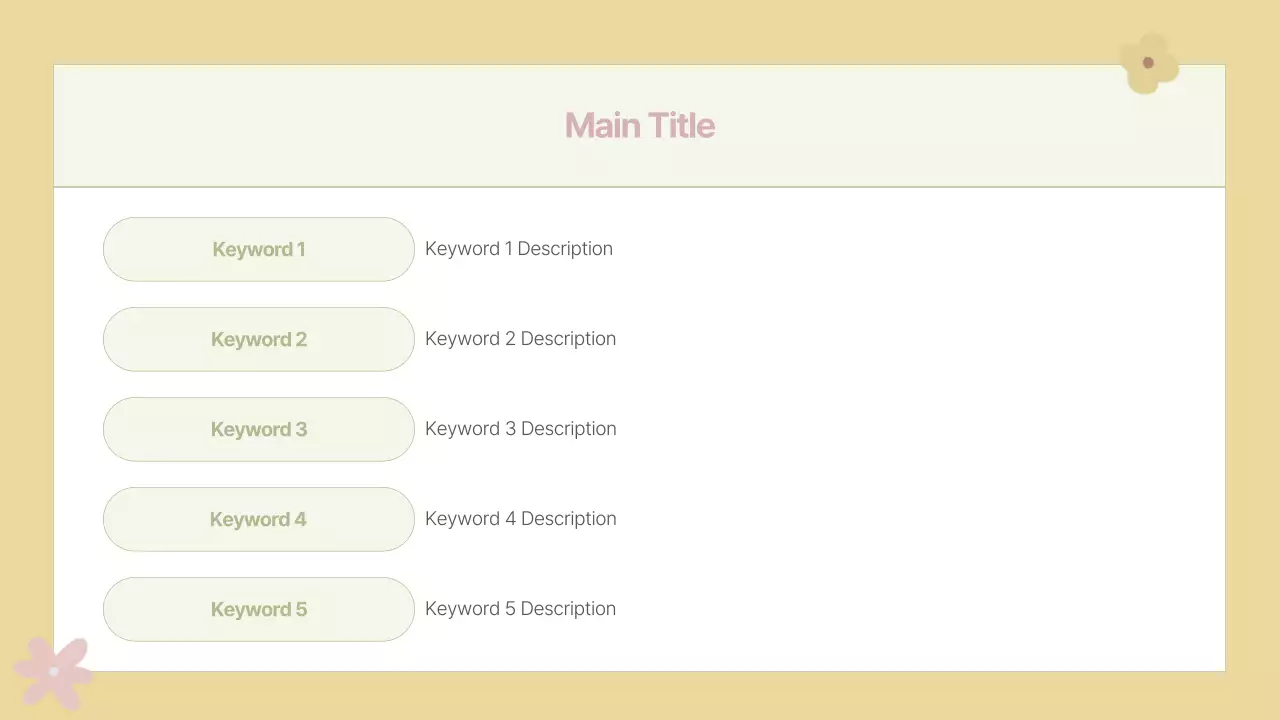The width and height of the screenshot is (1280, 720).
Task: Select the Main Title text
Action: (x=640, y=126)
